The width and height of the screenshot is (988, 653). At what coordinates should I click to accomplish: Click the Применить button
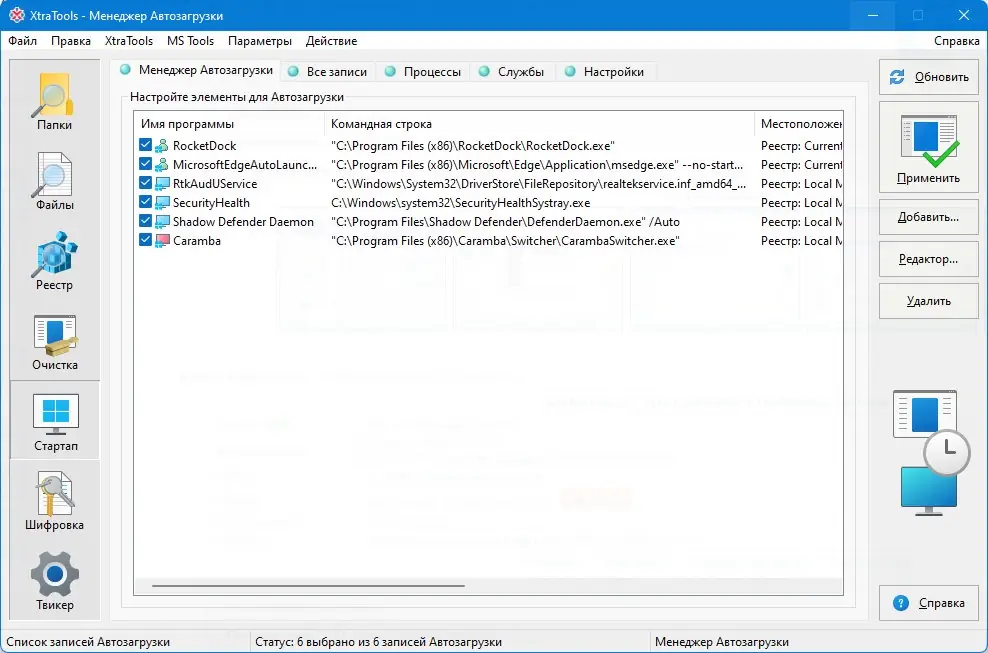pyautogui.click(x=929, y=147)
